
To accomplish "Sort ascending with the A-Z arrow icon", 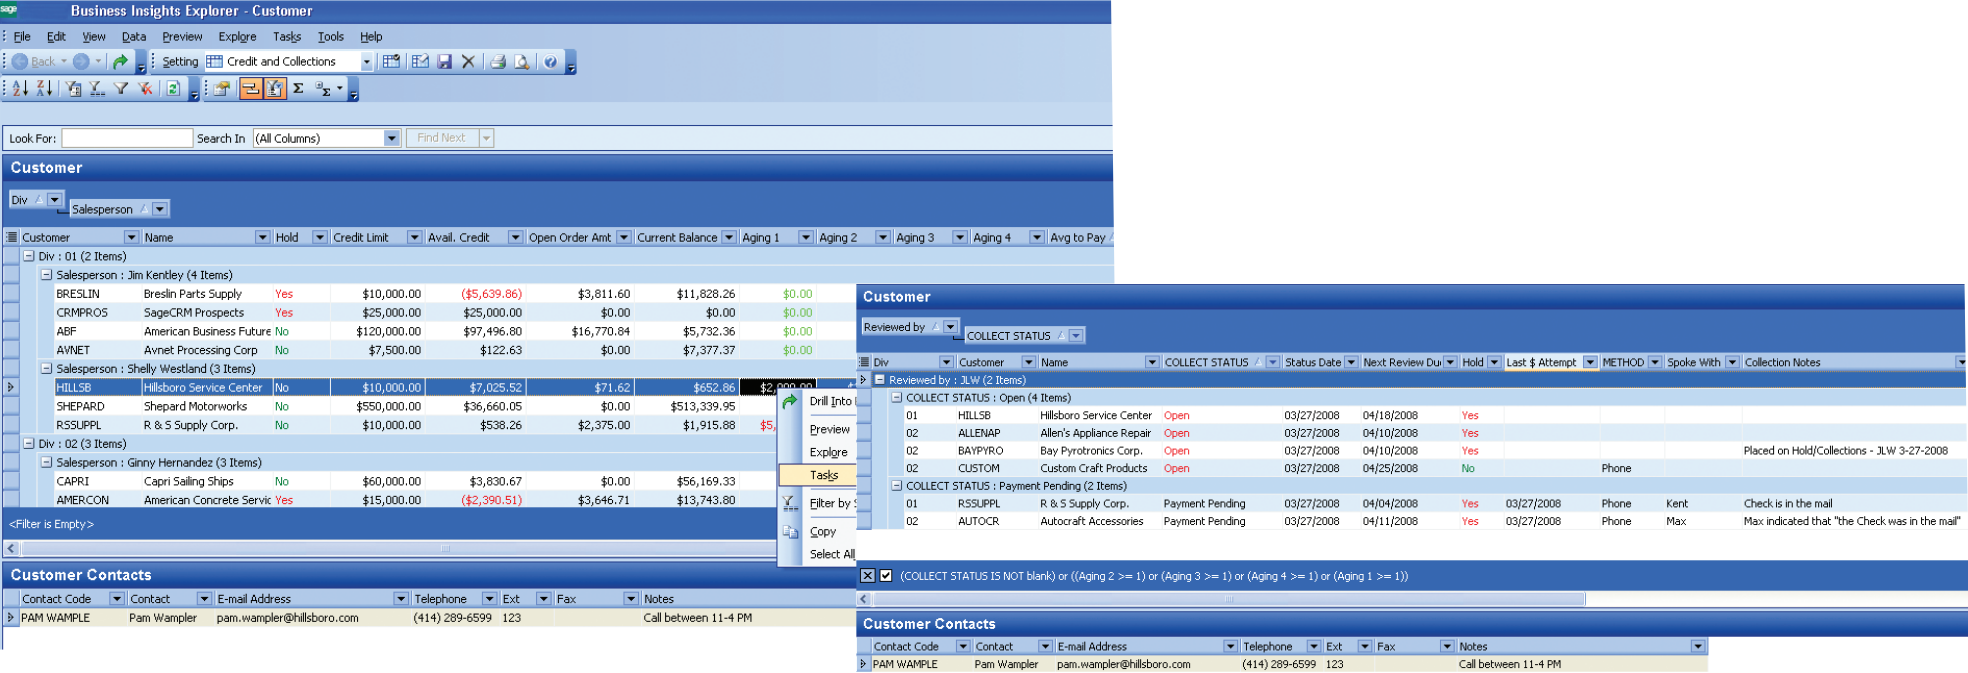I will pos(20,89).
